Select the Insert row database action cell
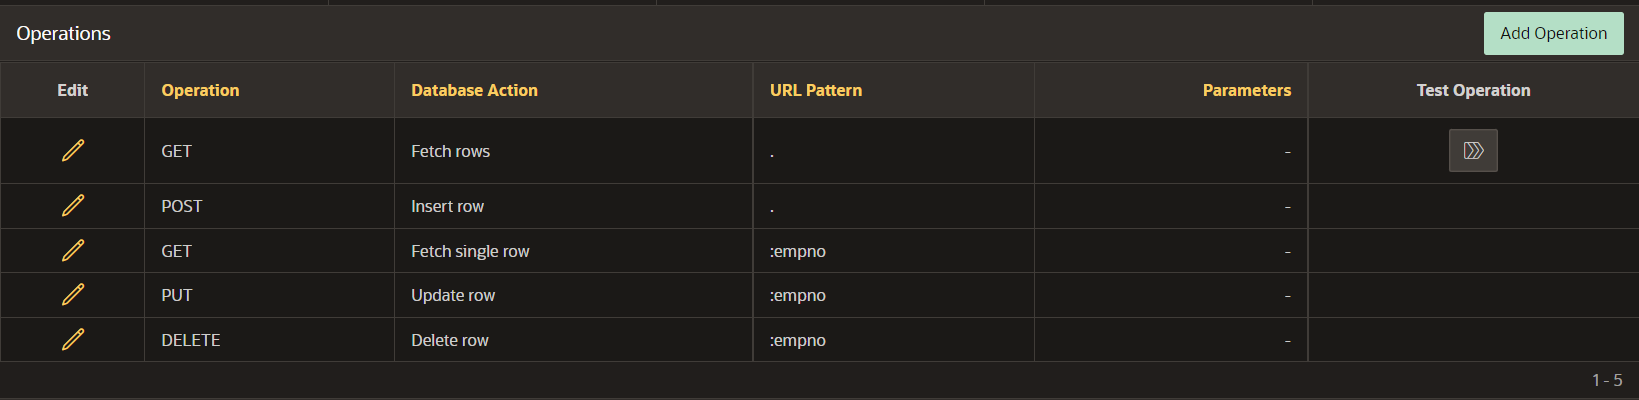Viewport: 1639px width, 400px height. tap(574, 206)
